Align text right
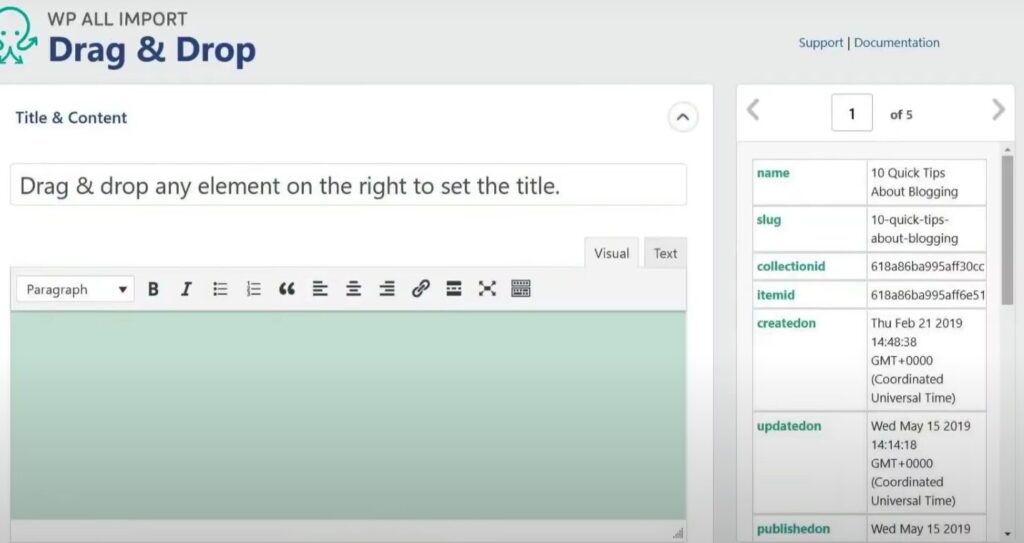The image size is (1024, 543). (387, 289)
